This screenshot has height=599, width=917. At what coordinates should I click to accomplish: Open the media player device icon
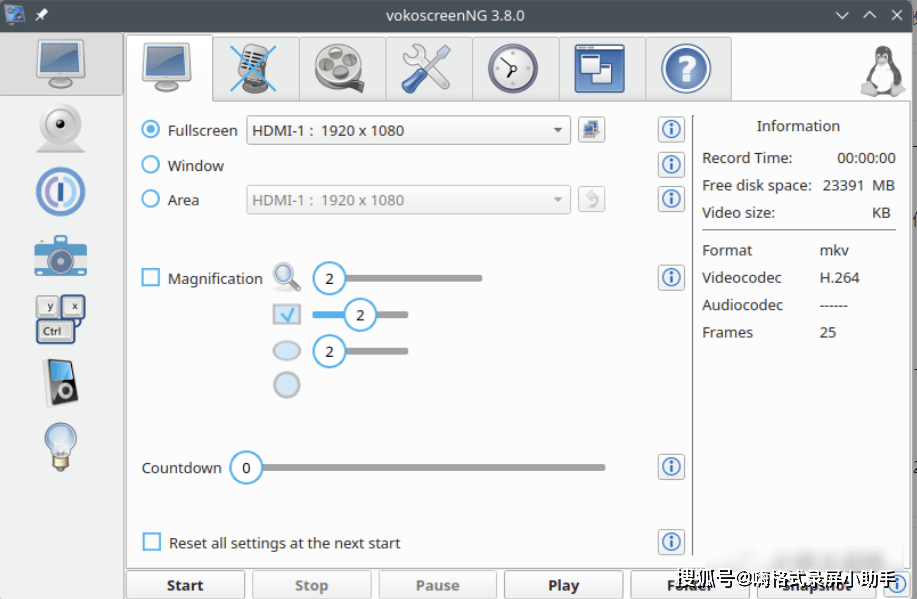61,383
